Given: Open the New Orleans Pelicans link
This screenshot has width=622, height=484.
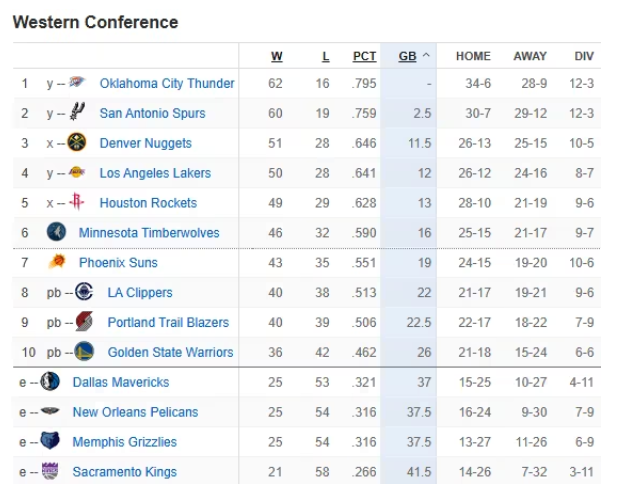Looking at the screenshot, I should coord(135,412).
